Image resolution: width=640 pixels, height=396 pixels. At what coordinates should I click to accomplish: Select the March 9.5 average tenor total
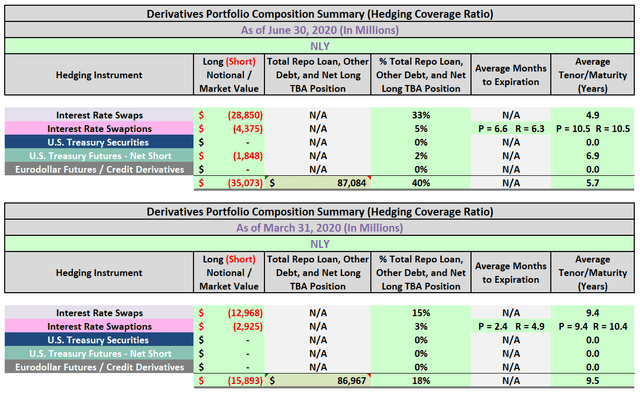[592, 380]
